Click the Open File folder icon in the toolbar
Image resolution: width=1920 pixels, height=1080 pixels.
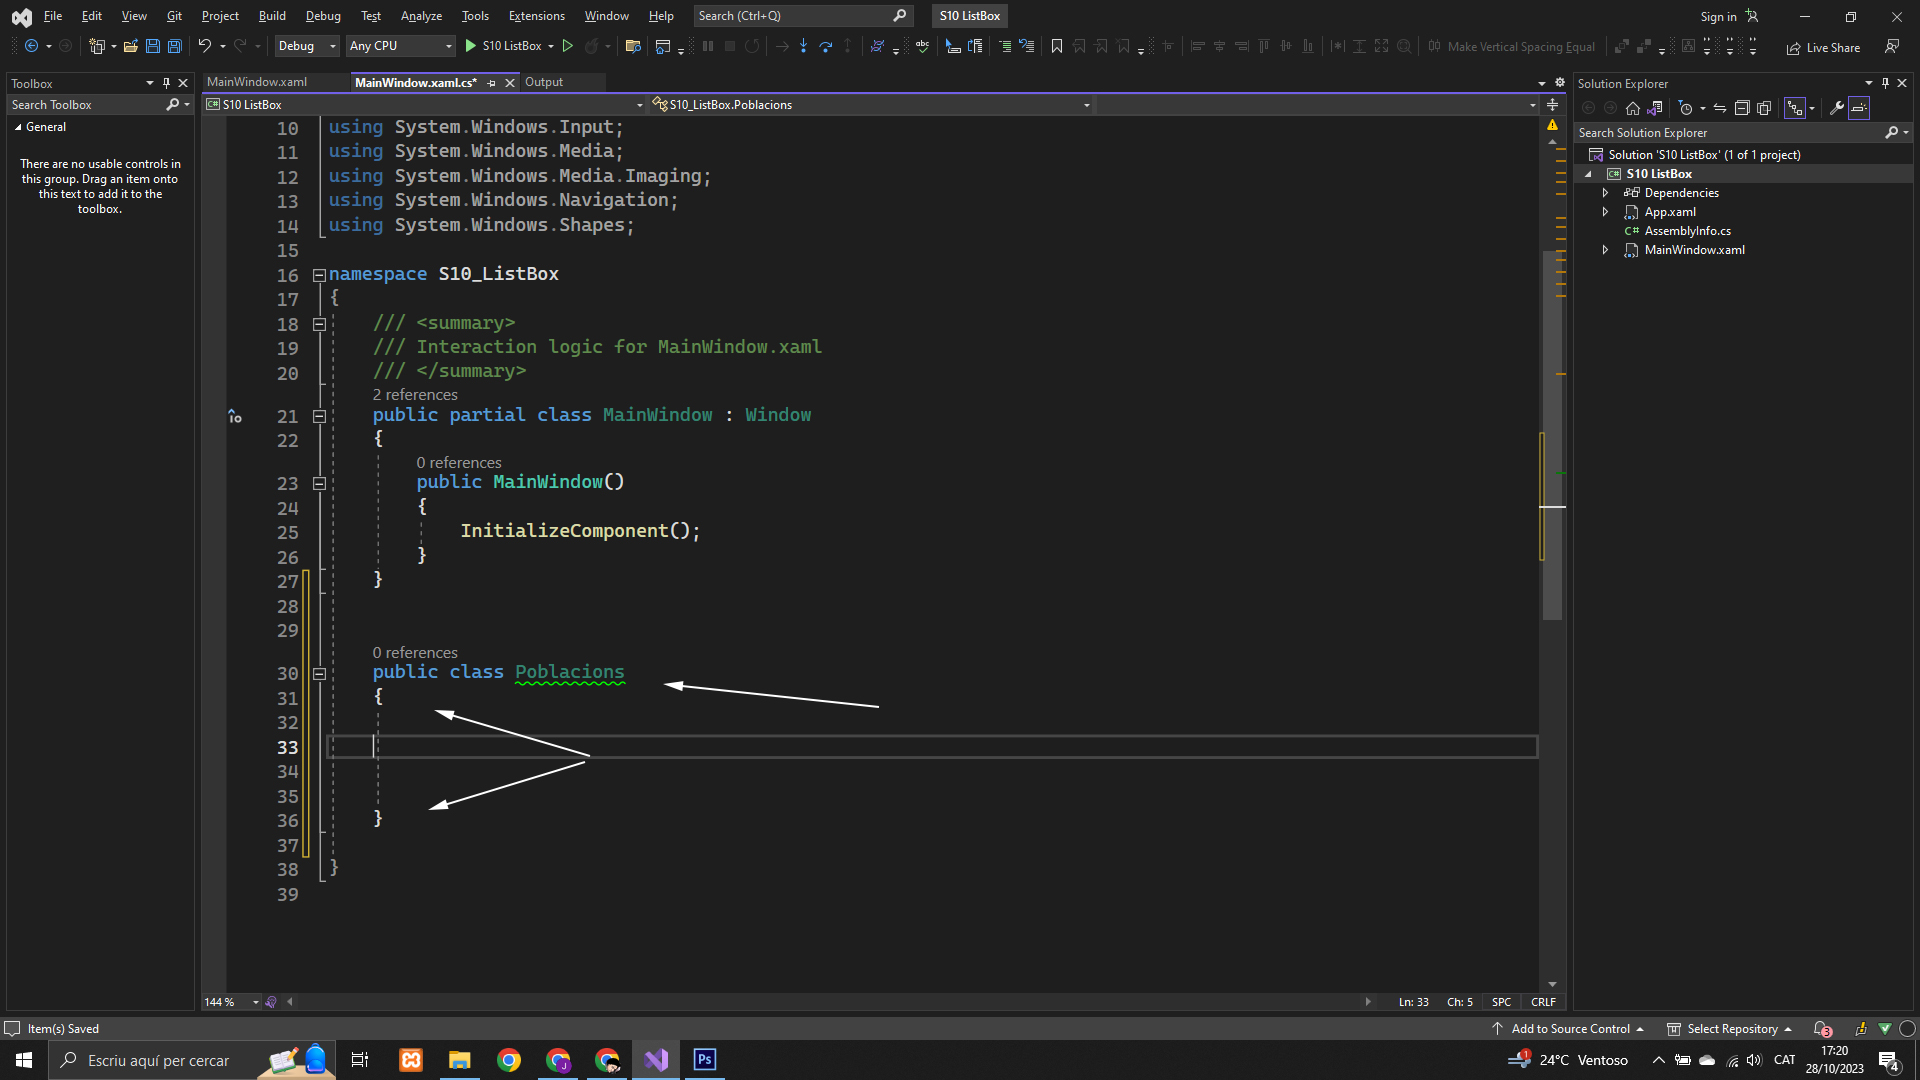[x=130, y=46]
